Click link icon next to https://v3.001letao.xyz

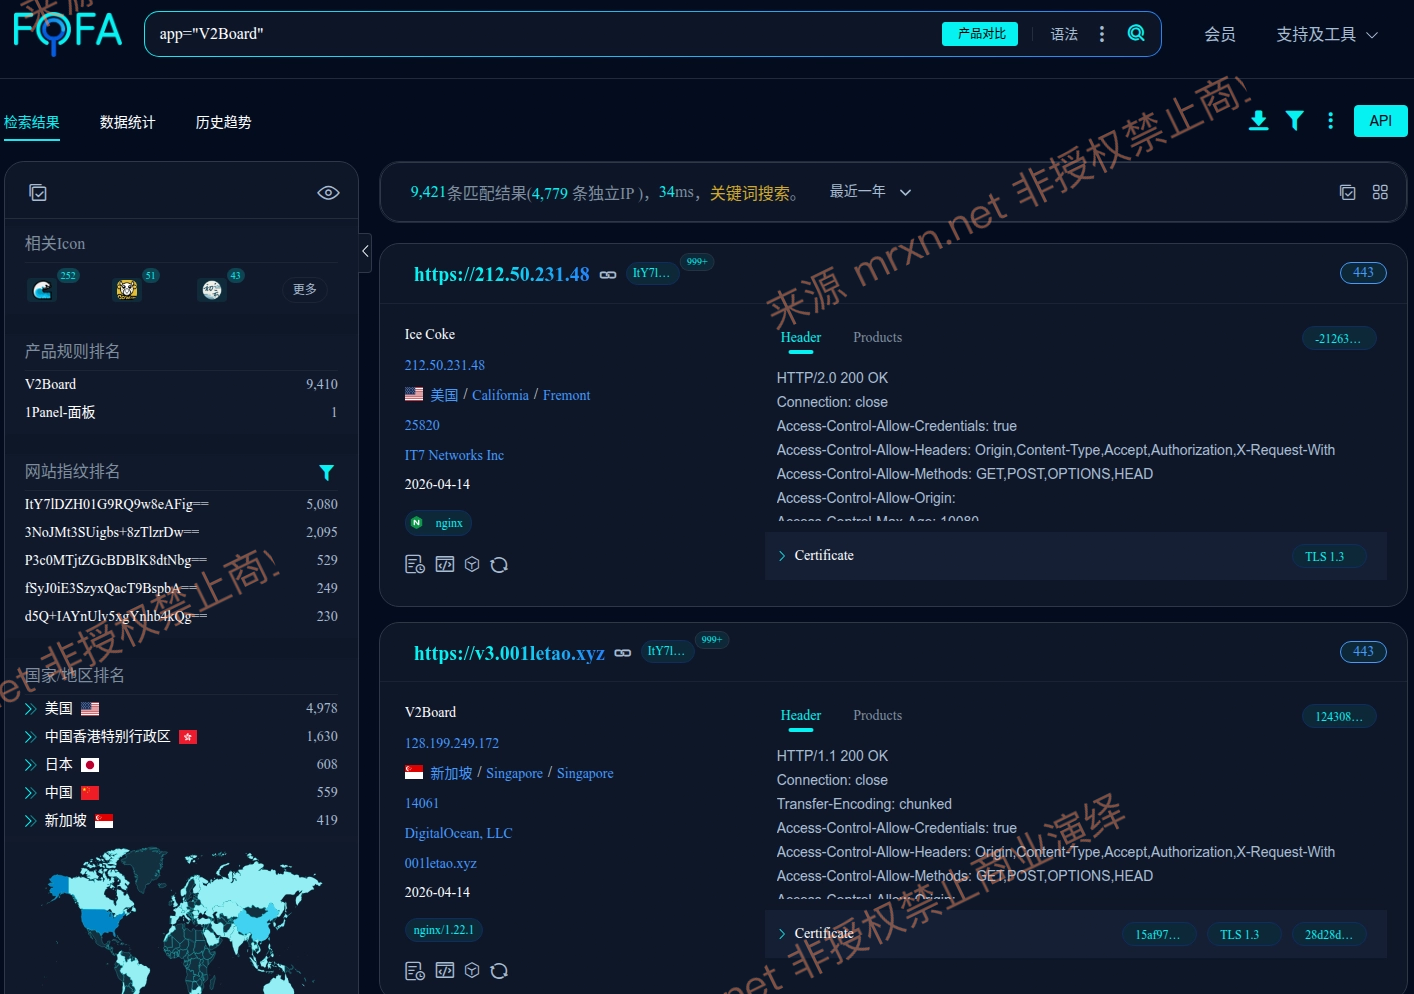tap(623, 653)
